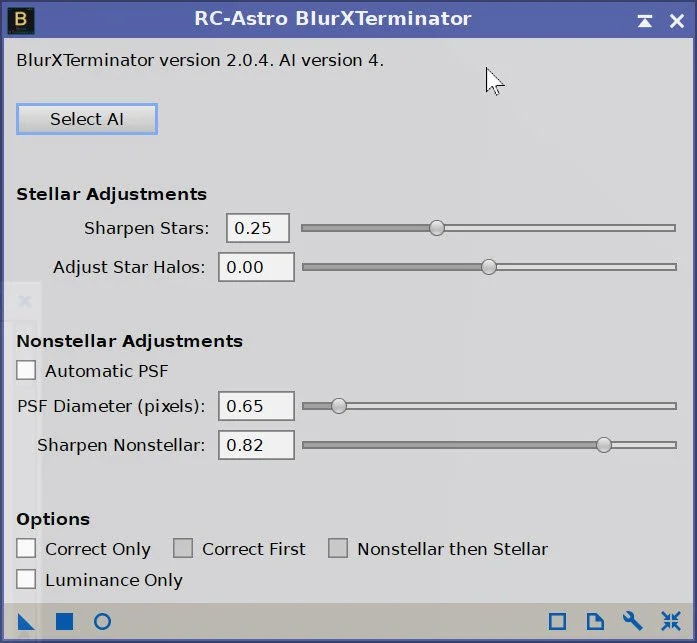Image resolution: width=697 pixels, height=643 pixels.
Task: Click the PSF Diameter slider handle
Action: point(339,405)
